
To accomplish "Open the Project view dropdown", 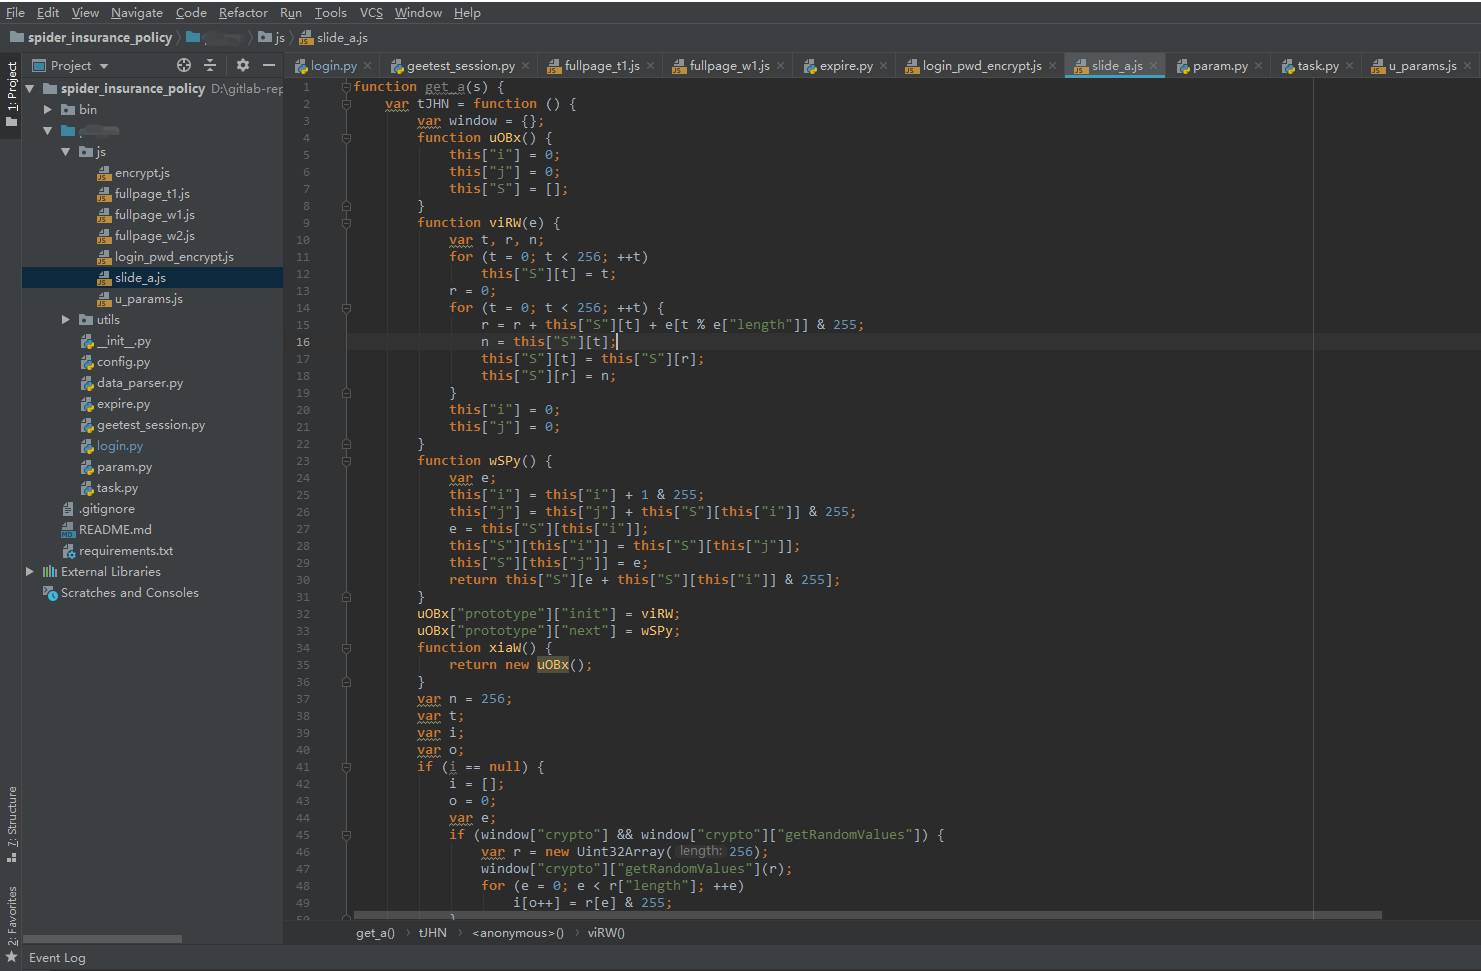I will [x=70, y=66].
